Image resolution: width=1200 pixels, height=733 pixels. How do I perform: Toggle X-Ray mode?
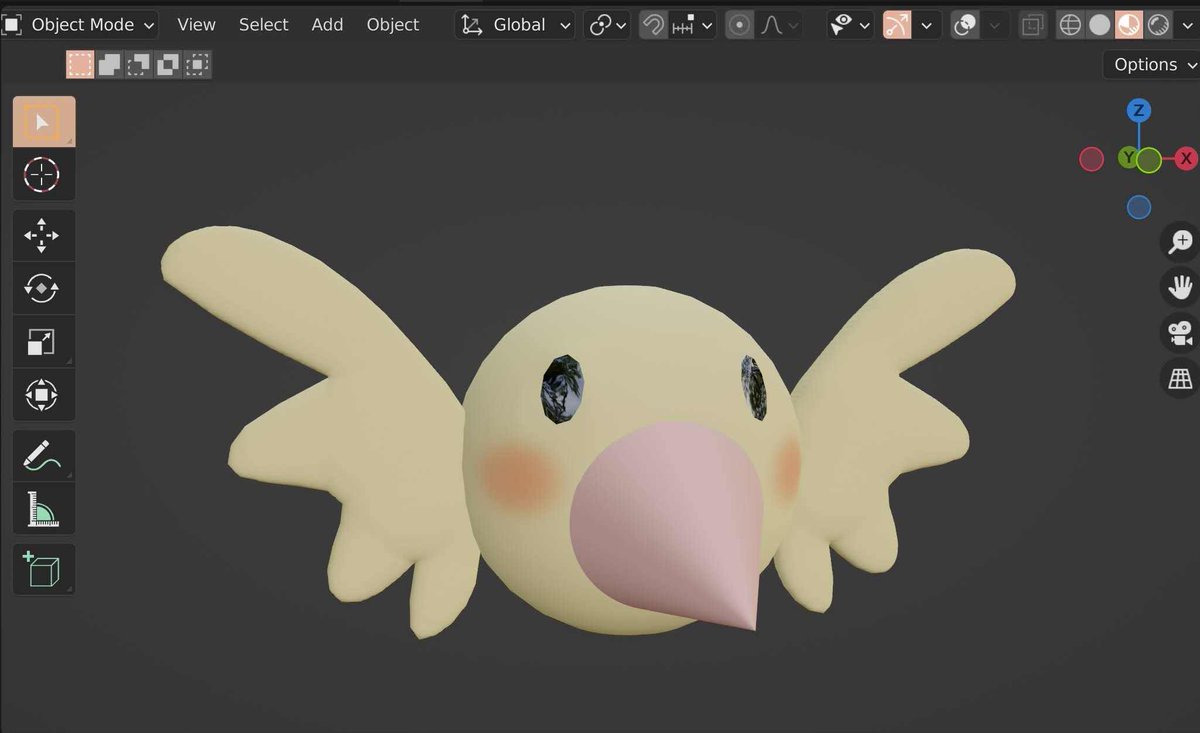click(x=1033, y=25)
